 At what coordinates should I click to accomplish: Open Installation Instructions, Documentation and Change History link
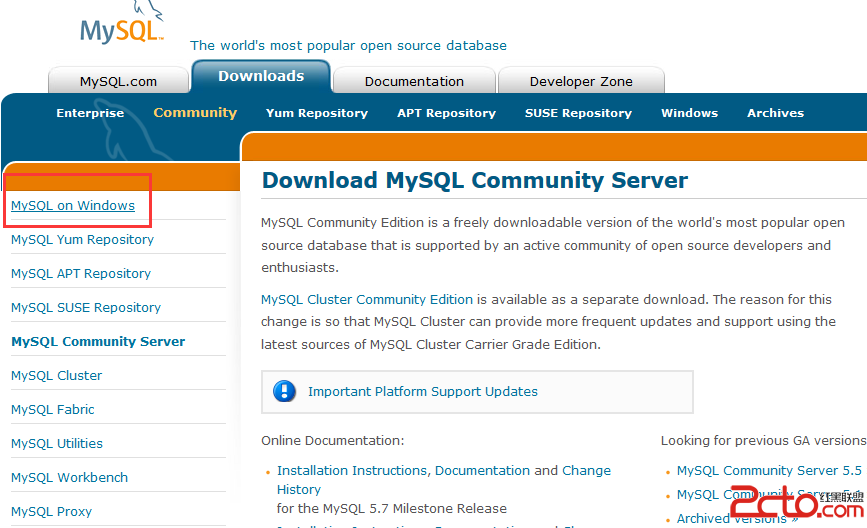pyautogui.click(x=443, y=479)
